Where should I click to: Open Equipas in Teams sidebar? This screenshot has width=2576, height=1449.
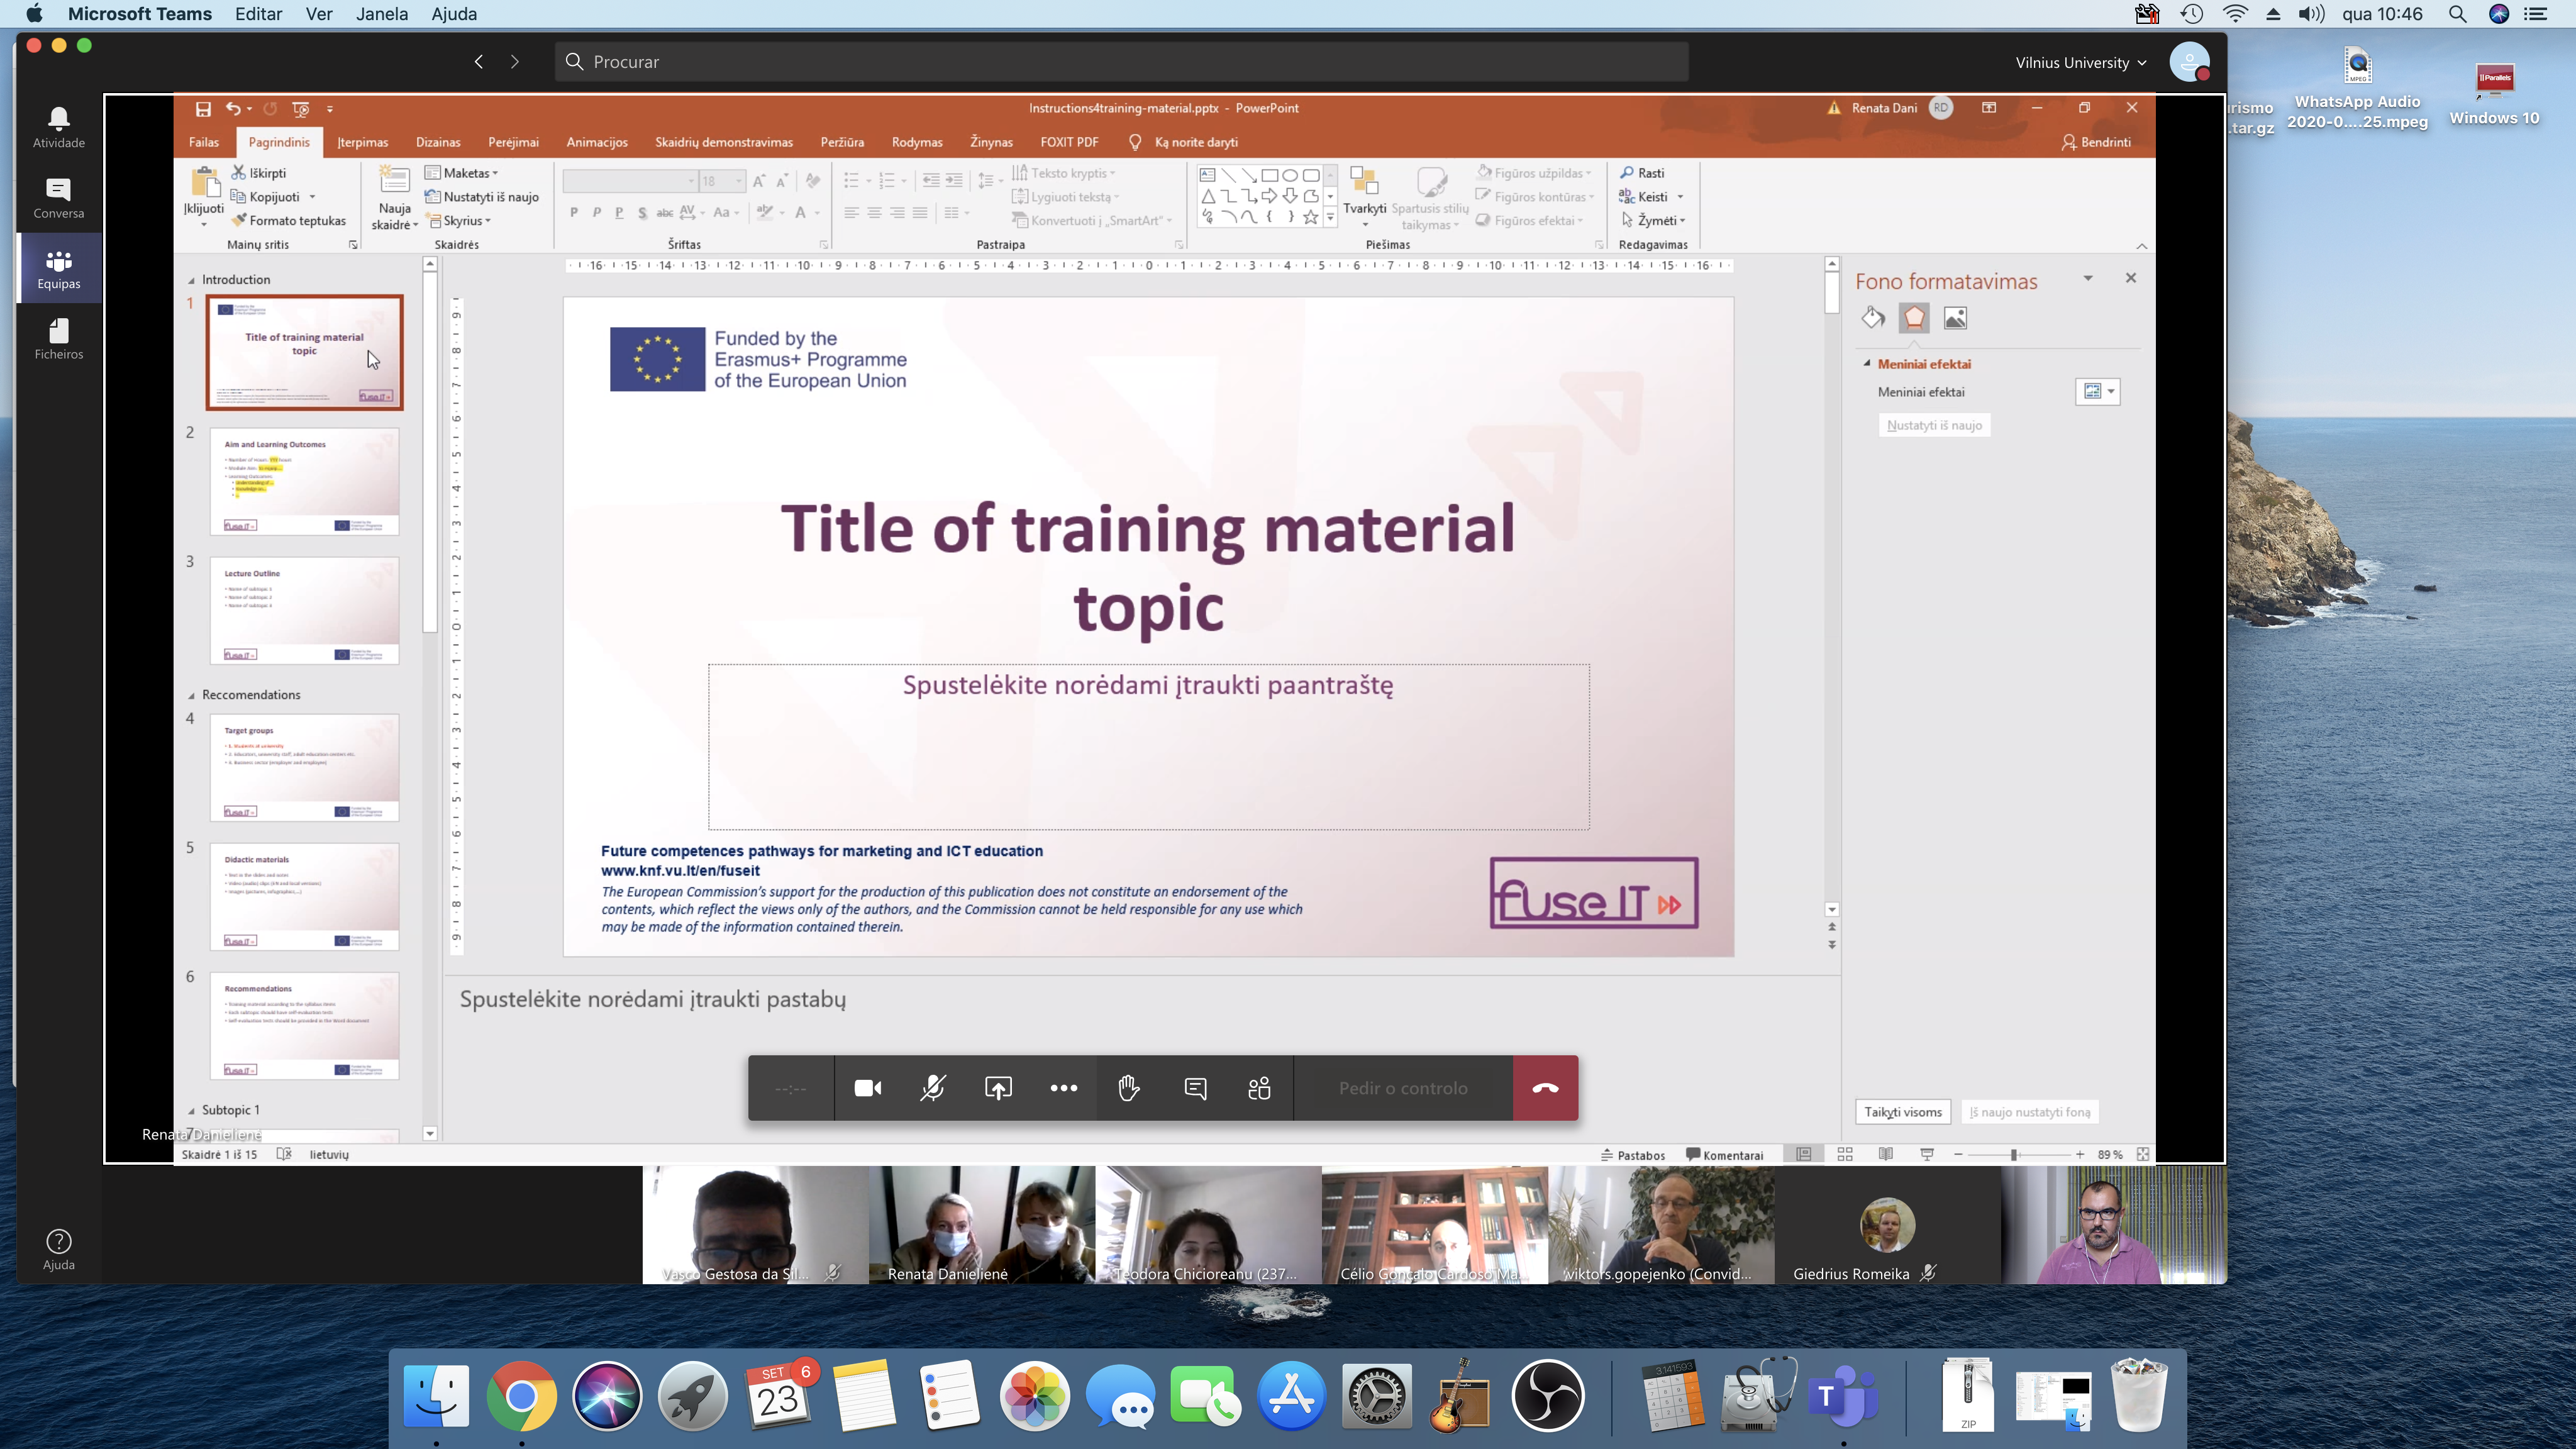59,269
